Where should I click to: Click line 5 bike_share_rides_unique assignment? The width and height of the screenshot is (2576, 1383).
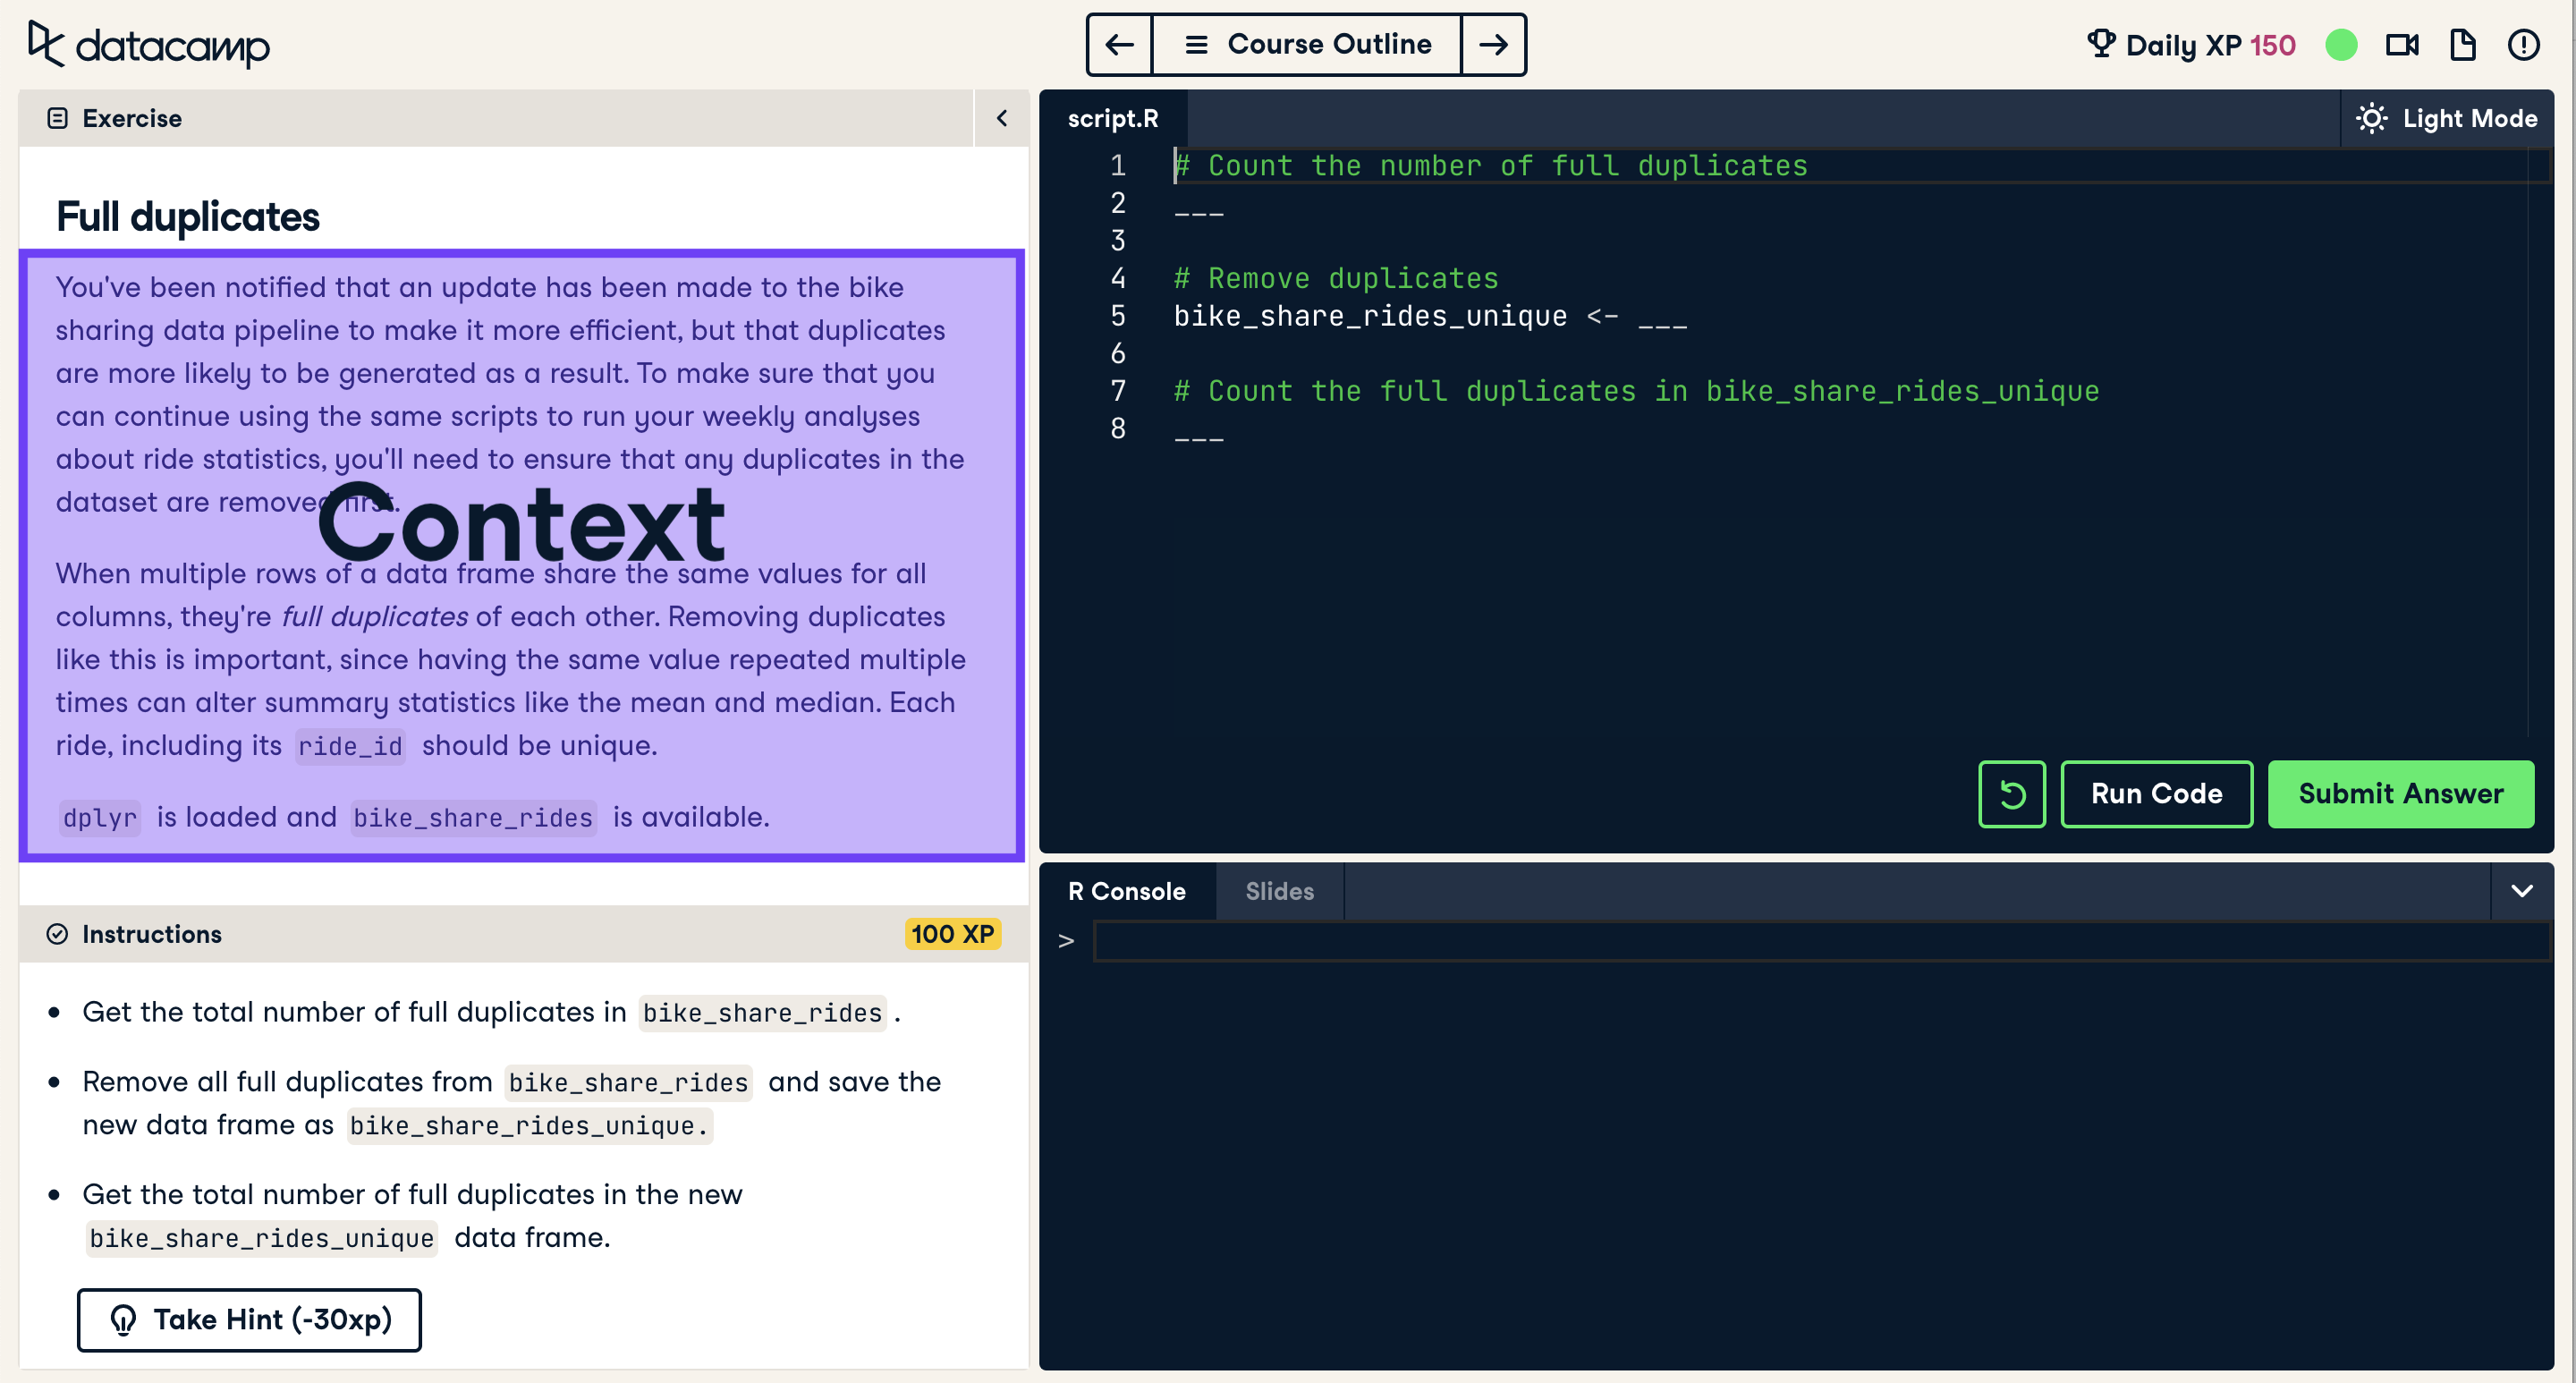[x=1430, y=316]
